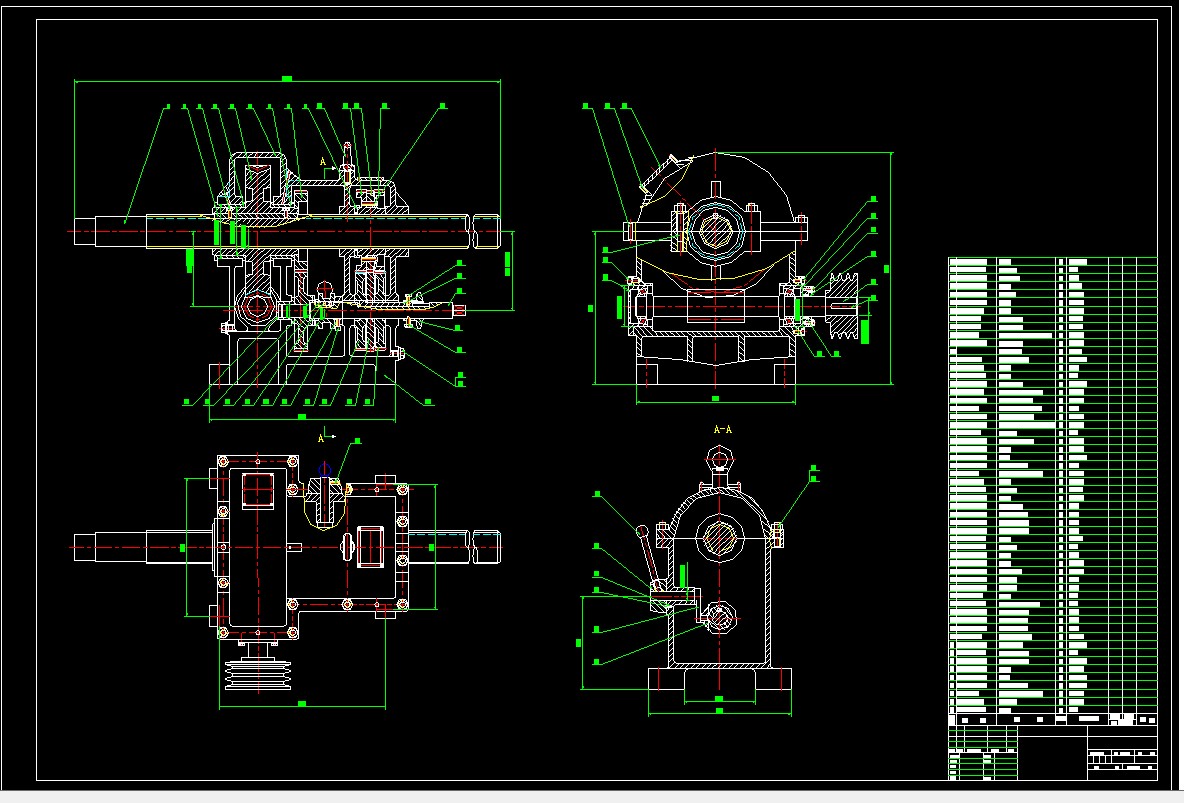Select the overall length dimension above front view

(287, 78)
